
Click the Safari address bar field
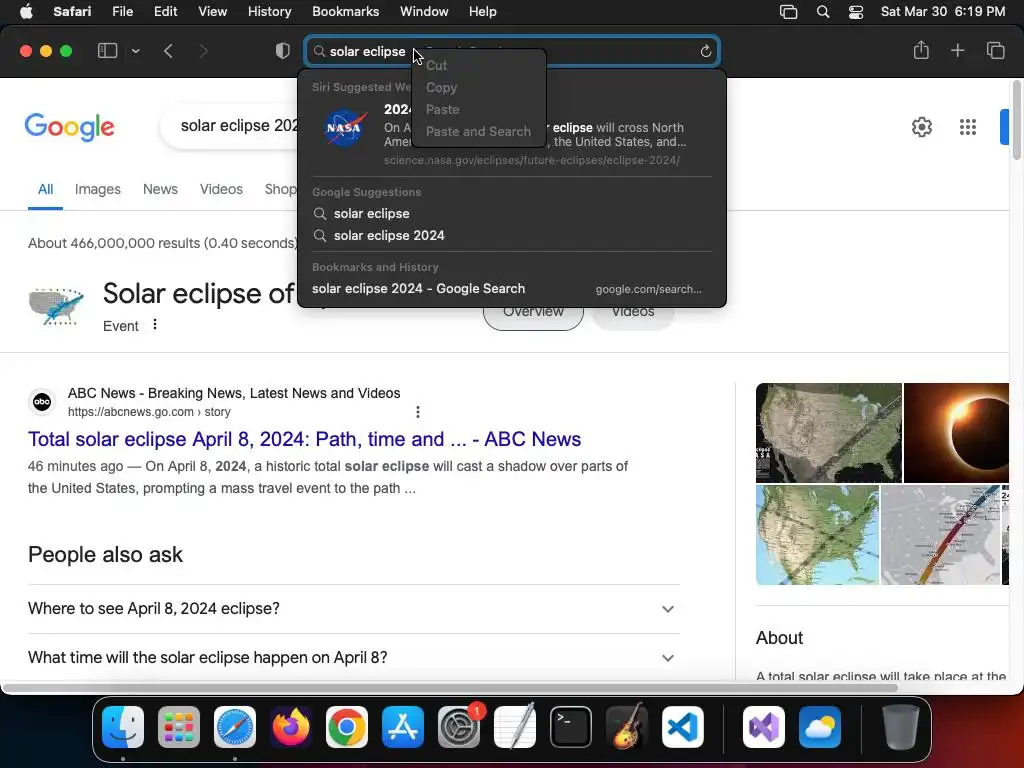[x=512, y=51]
